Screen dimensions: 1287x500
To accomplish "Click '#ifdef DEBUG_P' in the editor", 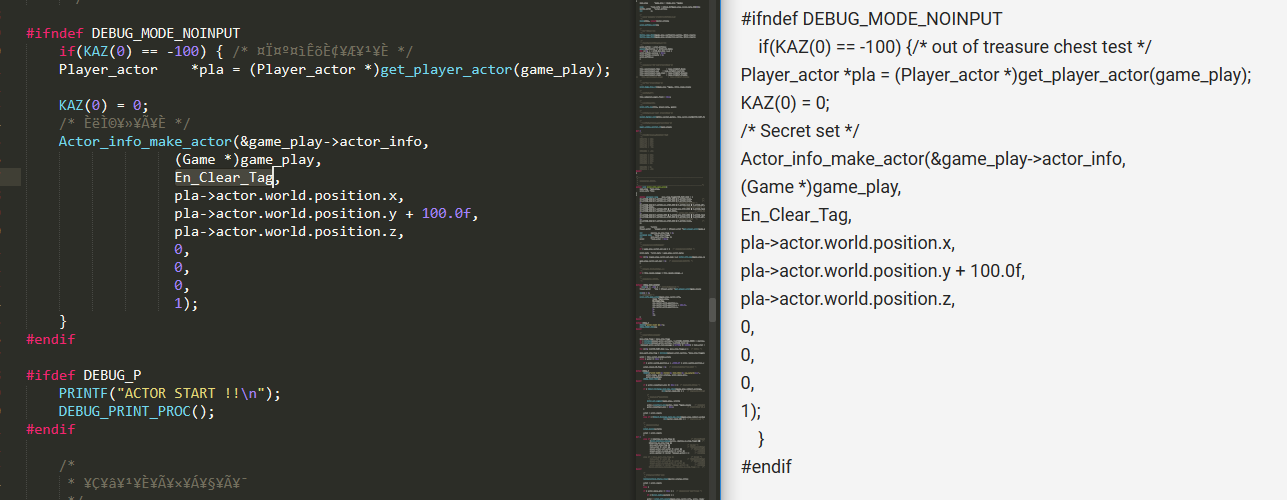I will click(x=83, y=375).
